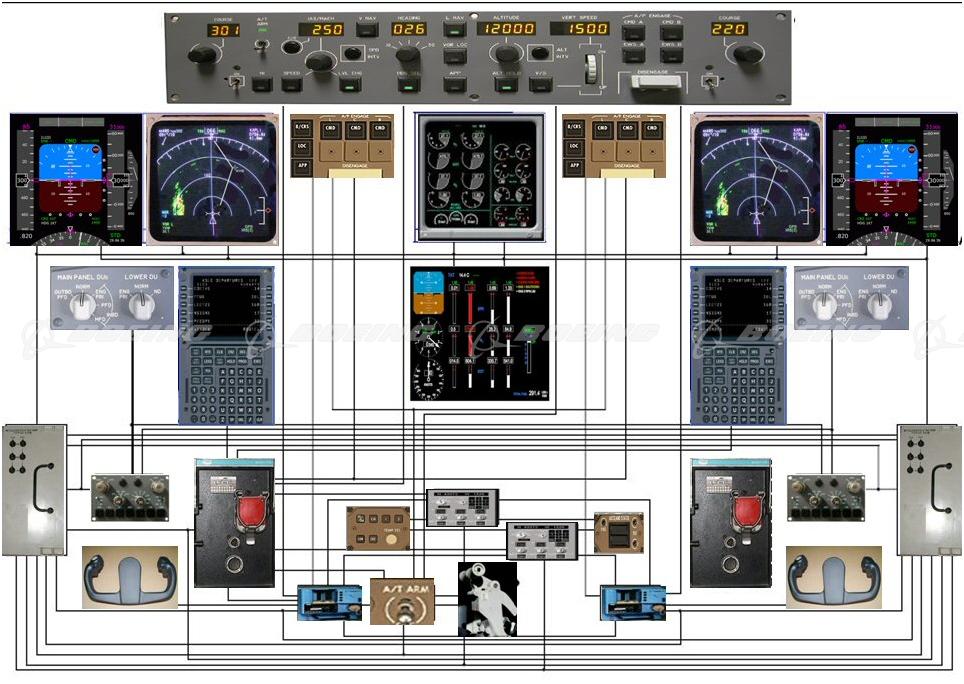964x684 pixels.
Task: Toggle the left flight director switch
Action: pyautogui.click(x=233, y=82)
